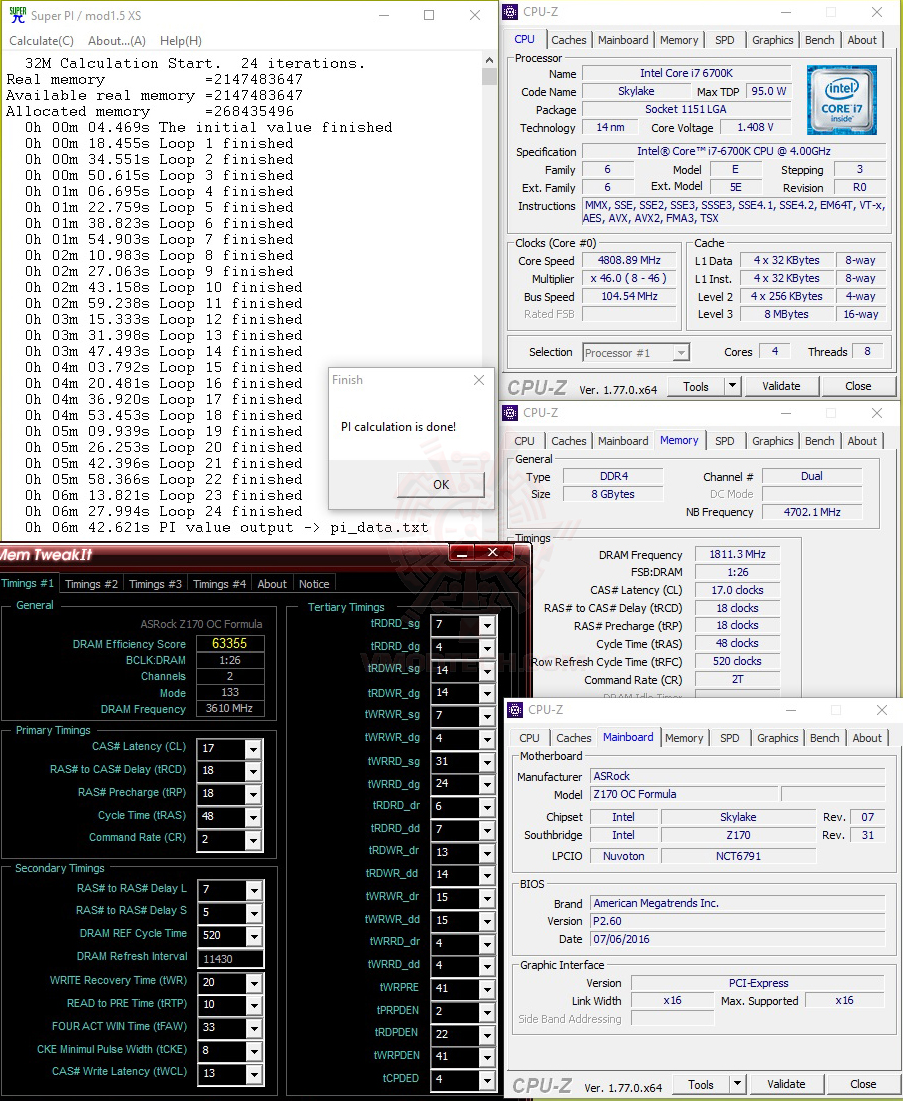Switch to the SPD tab in CPU-Z

click(725, 40)
